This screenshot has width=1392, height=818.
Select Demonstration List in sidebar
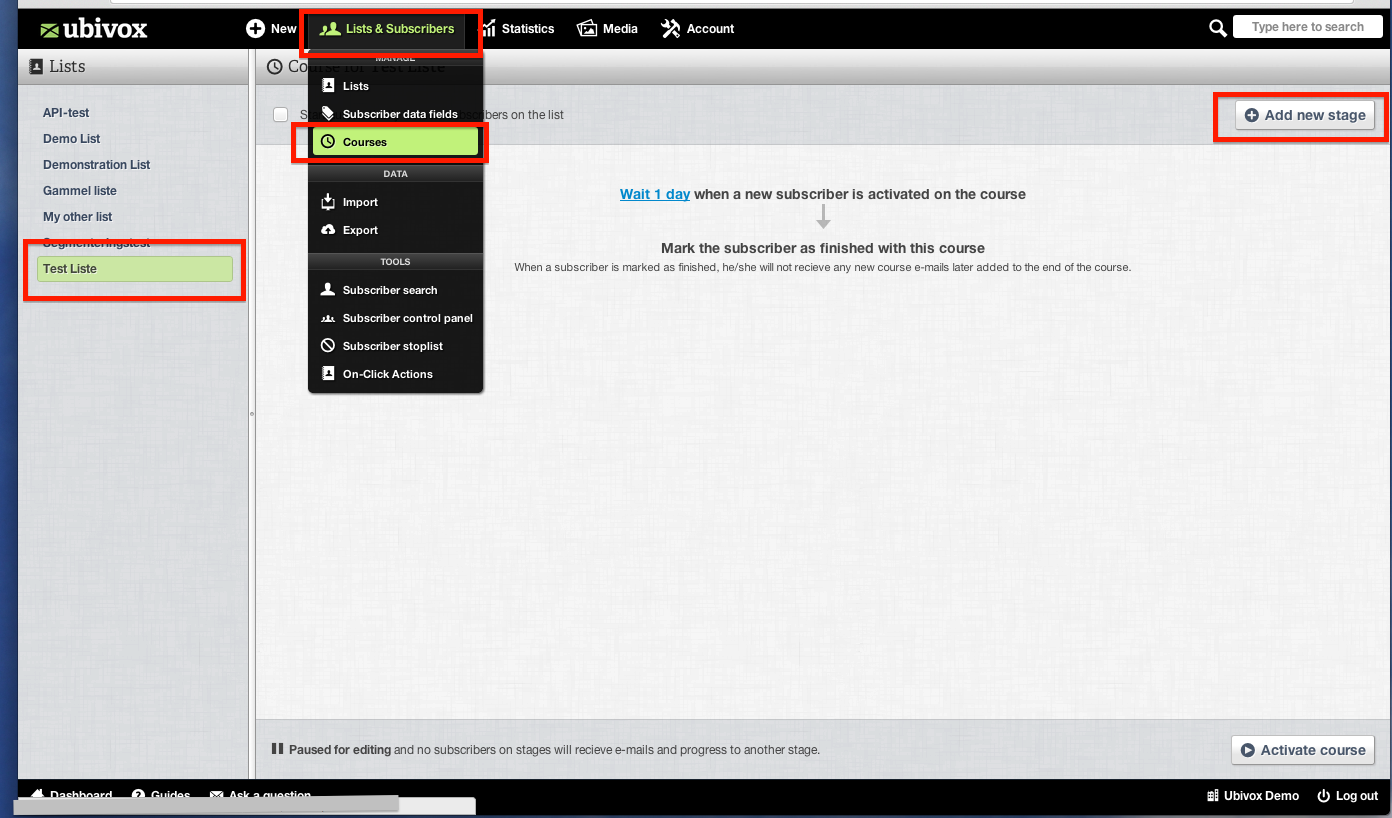point(97,165)
